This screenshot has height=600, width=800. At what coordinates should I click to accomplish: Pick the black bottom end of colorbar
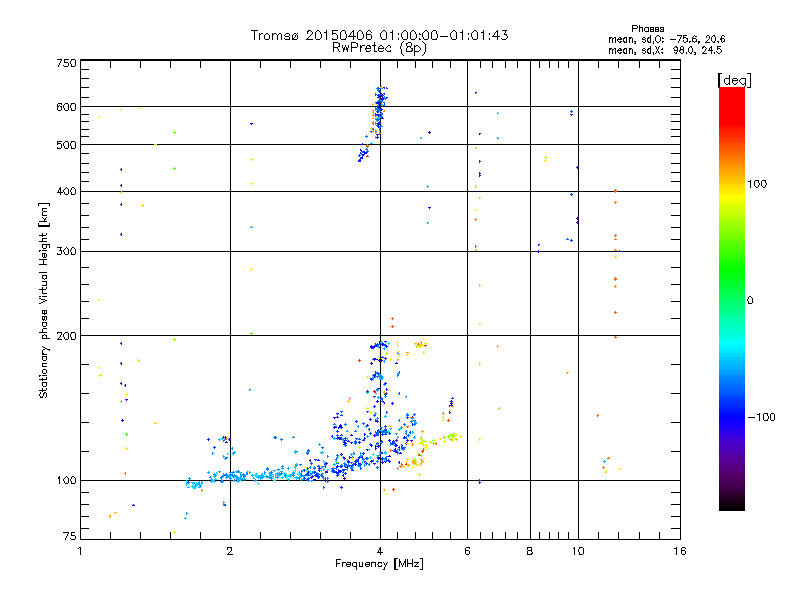[731, 504]
